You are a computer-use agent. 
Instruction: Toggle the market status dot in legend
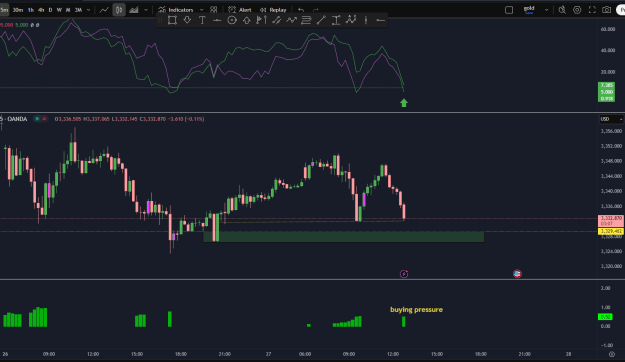[37, 119]
